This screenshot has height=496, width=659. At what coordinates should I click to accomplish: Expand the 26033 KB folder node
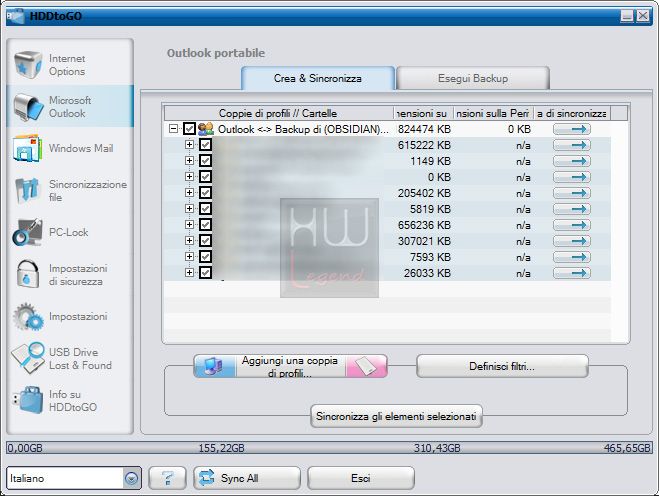click(x=189, y=272)
